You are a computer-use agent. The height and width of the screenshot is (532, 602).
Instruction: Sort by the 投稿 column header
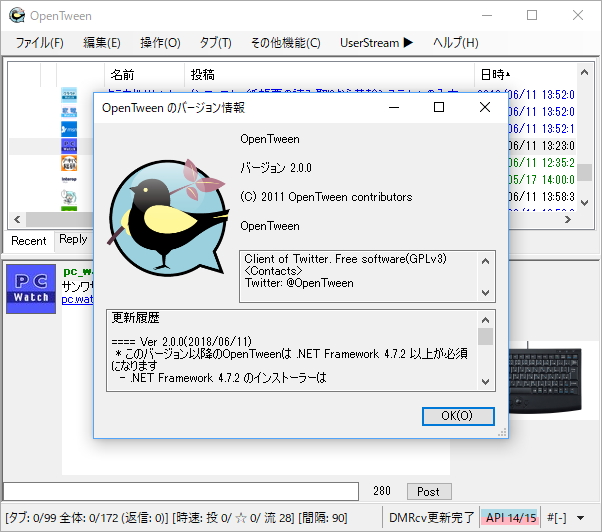[x=329, y=74]
